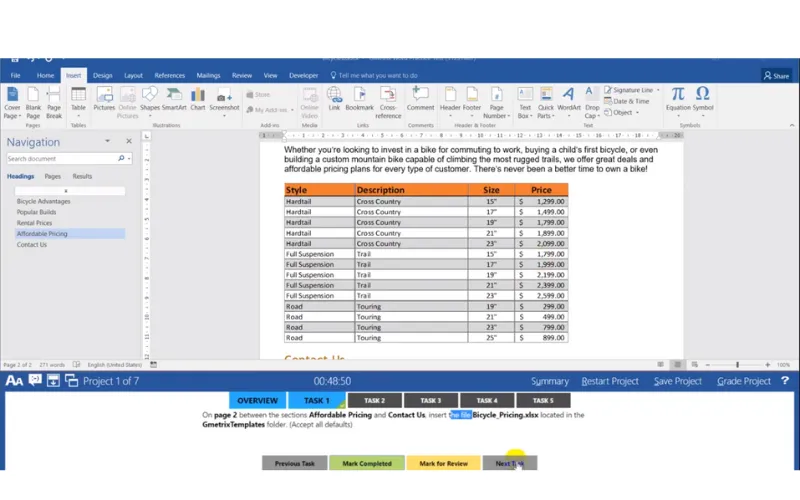800x500 pixels.
Task: Go to the Bicycle Advantages heading
Action: coord(44,202)
